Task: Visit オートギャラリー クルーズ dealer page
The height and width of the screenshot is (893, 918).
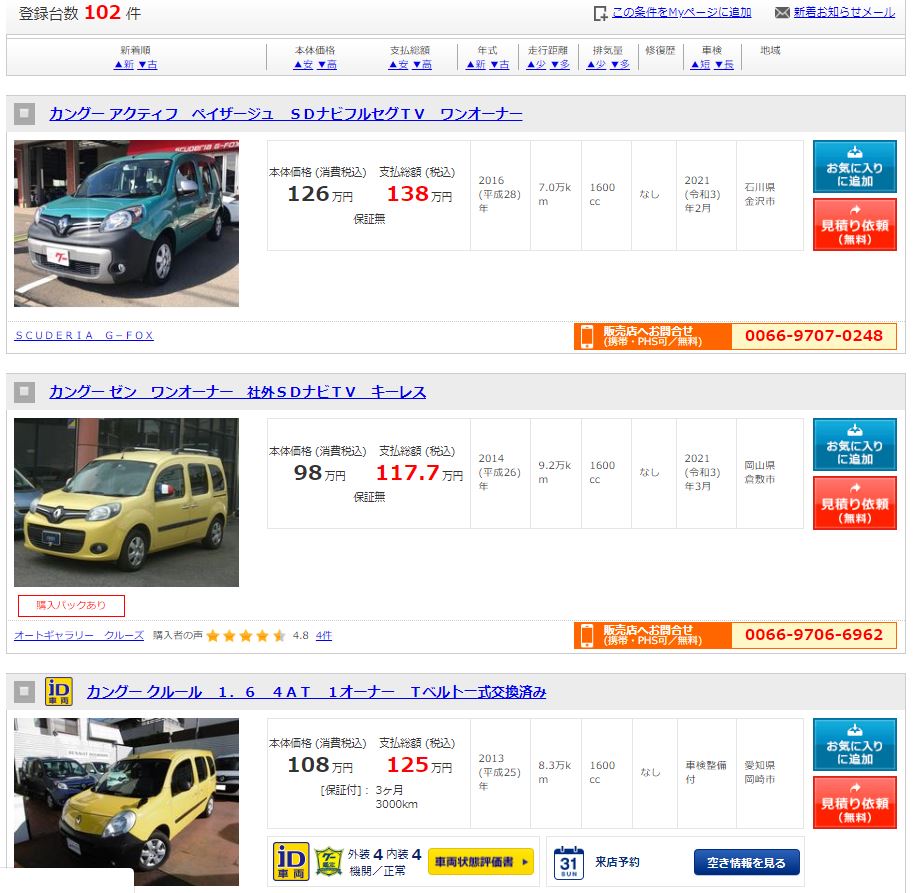Action: (x=79, y=635)
